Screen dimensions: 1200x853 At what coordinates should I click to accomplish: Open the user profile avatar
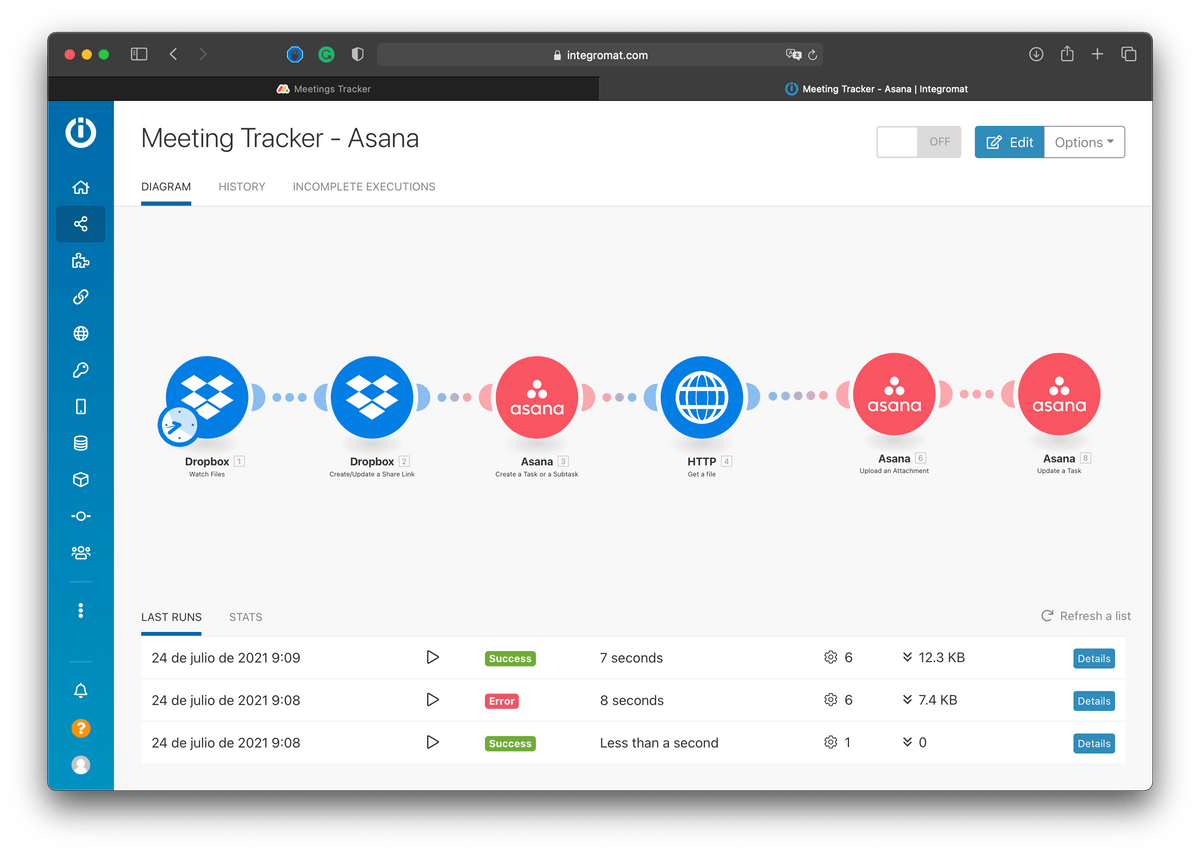pos(81,765)
